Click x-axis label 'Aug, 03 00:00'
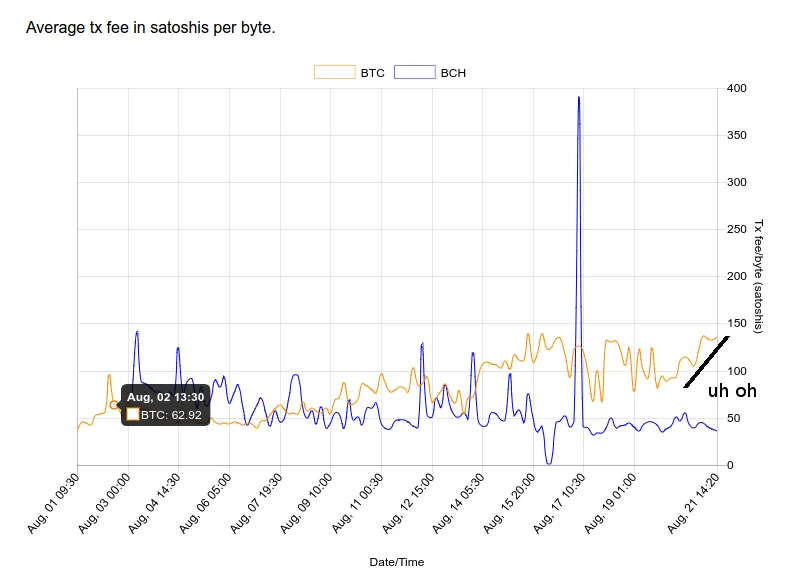This screenshot has width=786, height=575. point(104,503)
